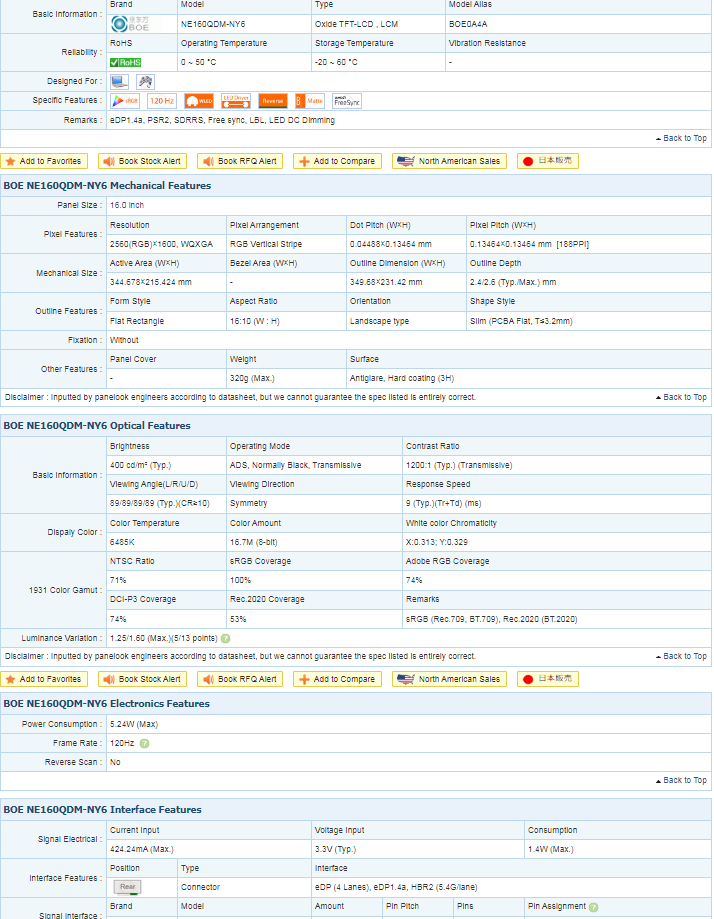Select the gaming controller icon in Designed For
Screen dimensions: 714x919
[145, 81]
